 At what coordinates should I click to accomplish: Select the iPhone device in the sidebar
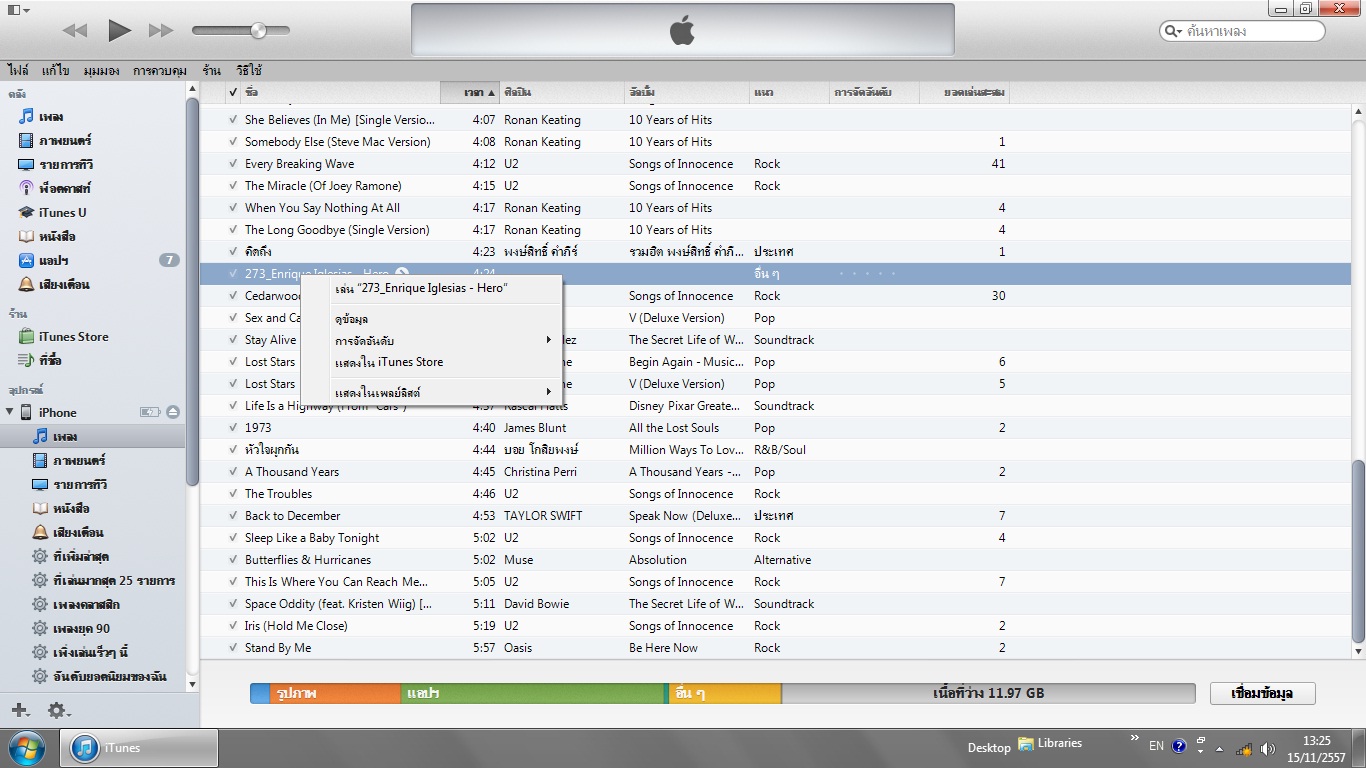coord(57,412)
